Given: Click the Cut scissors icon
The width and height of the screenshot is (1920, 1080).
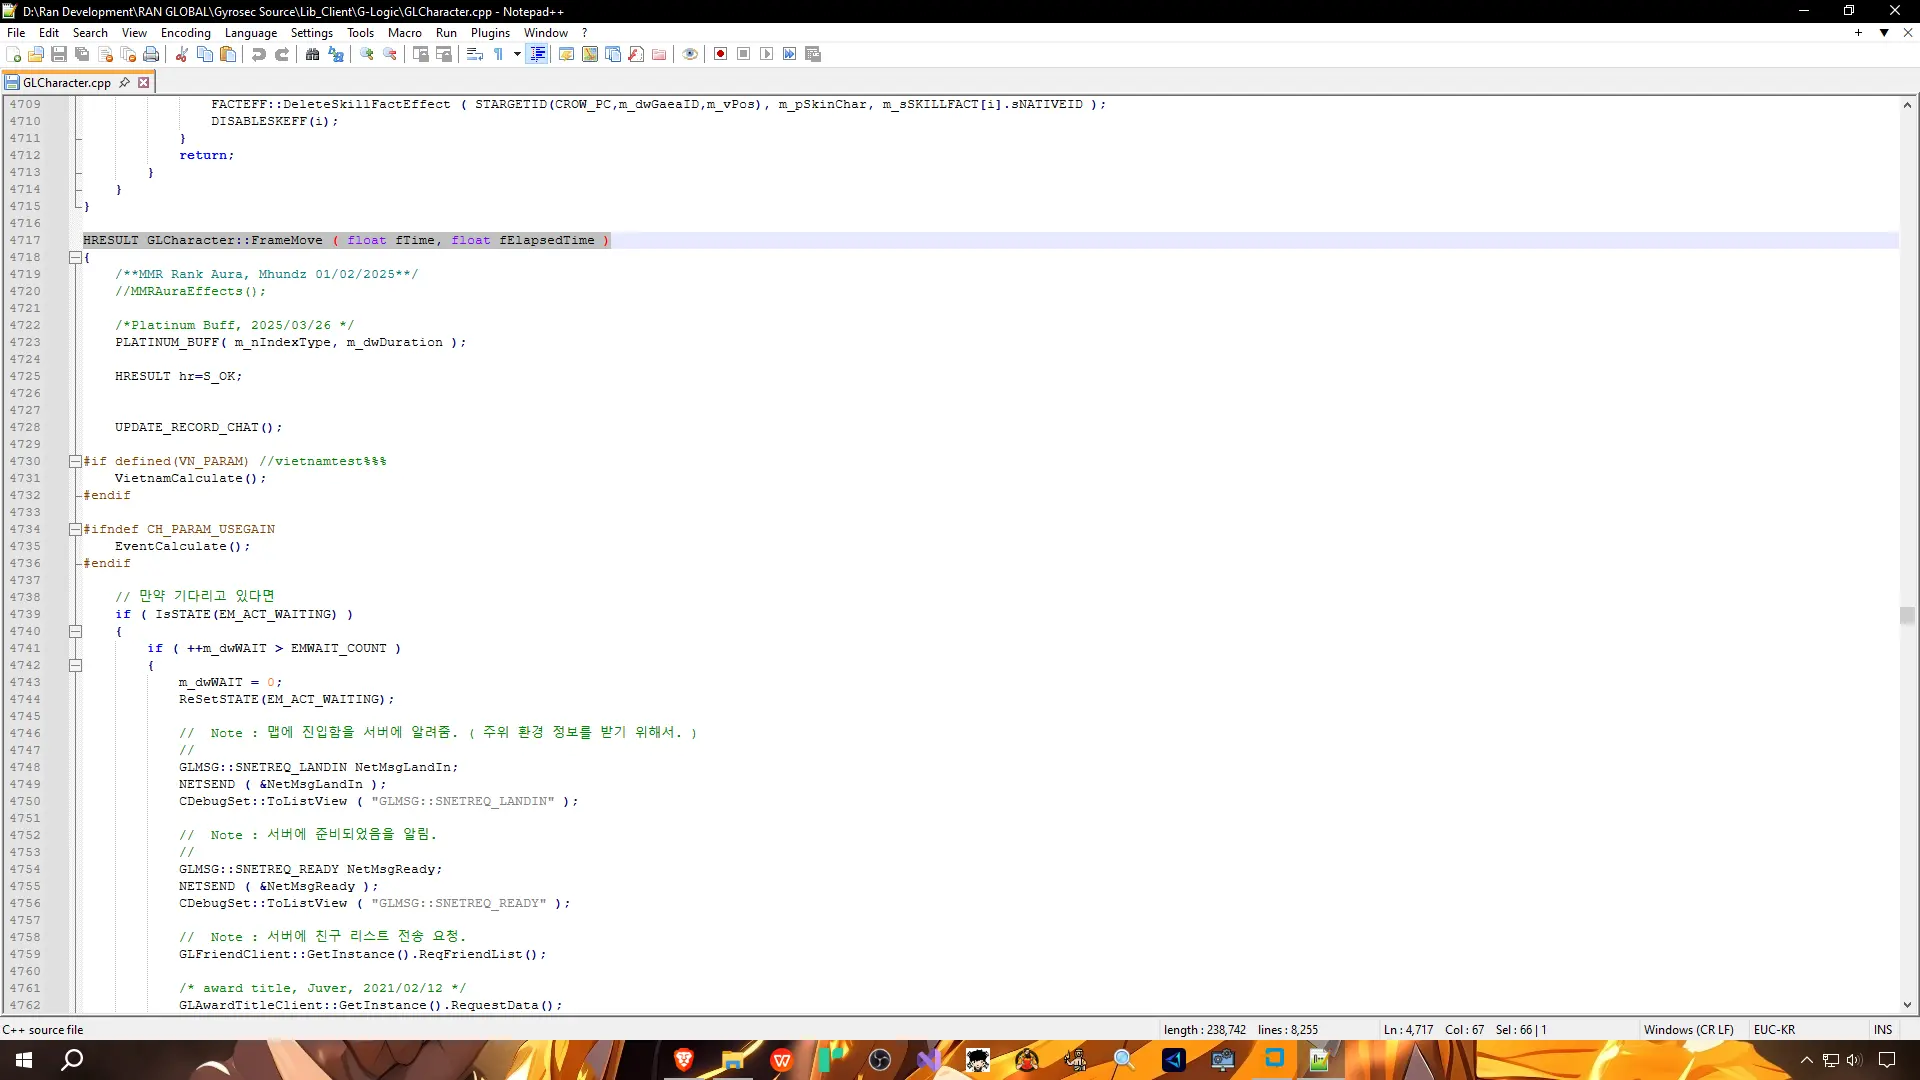Looking at the screenshot, I should 181,54.
